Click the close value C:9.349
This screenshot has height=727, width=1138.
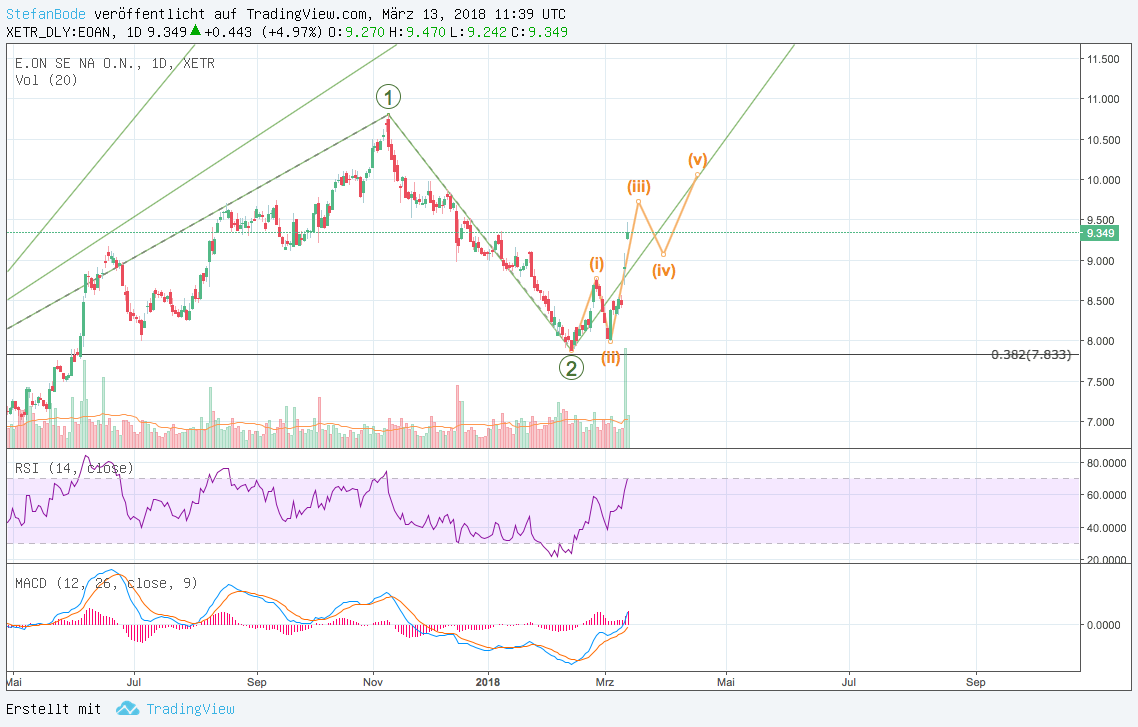[539, 32]
